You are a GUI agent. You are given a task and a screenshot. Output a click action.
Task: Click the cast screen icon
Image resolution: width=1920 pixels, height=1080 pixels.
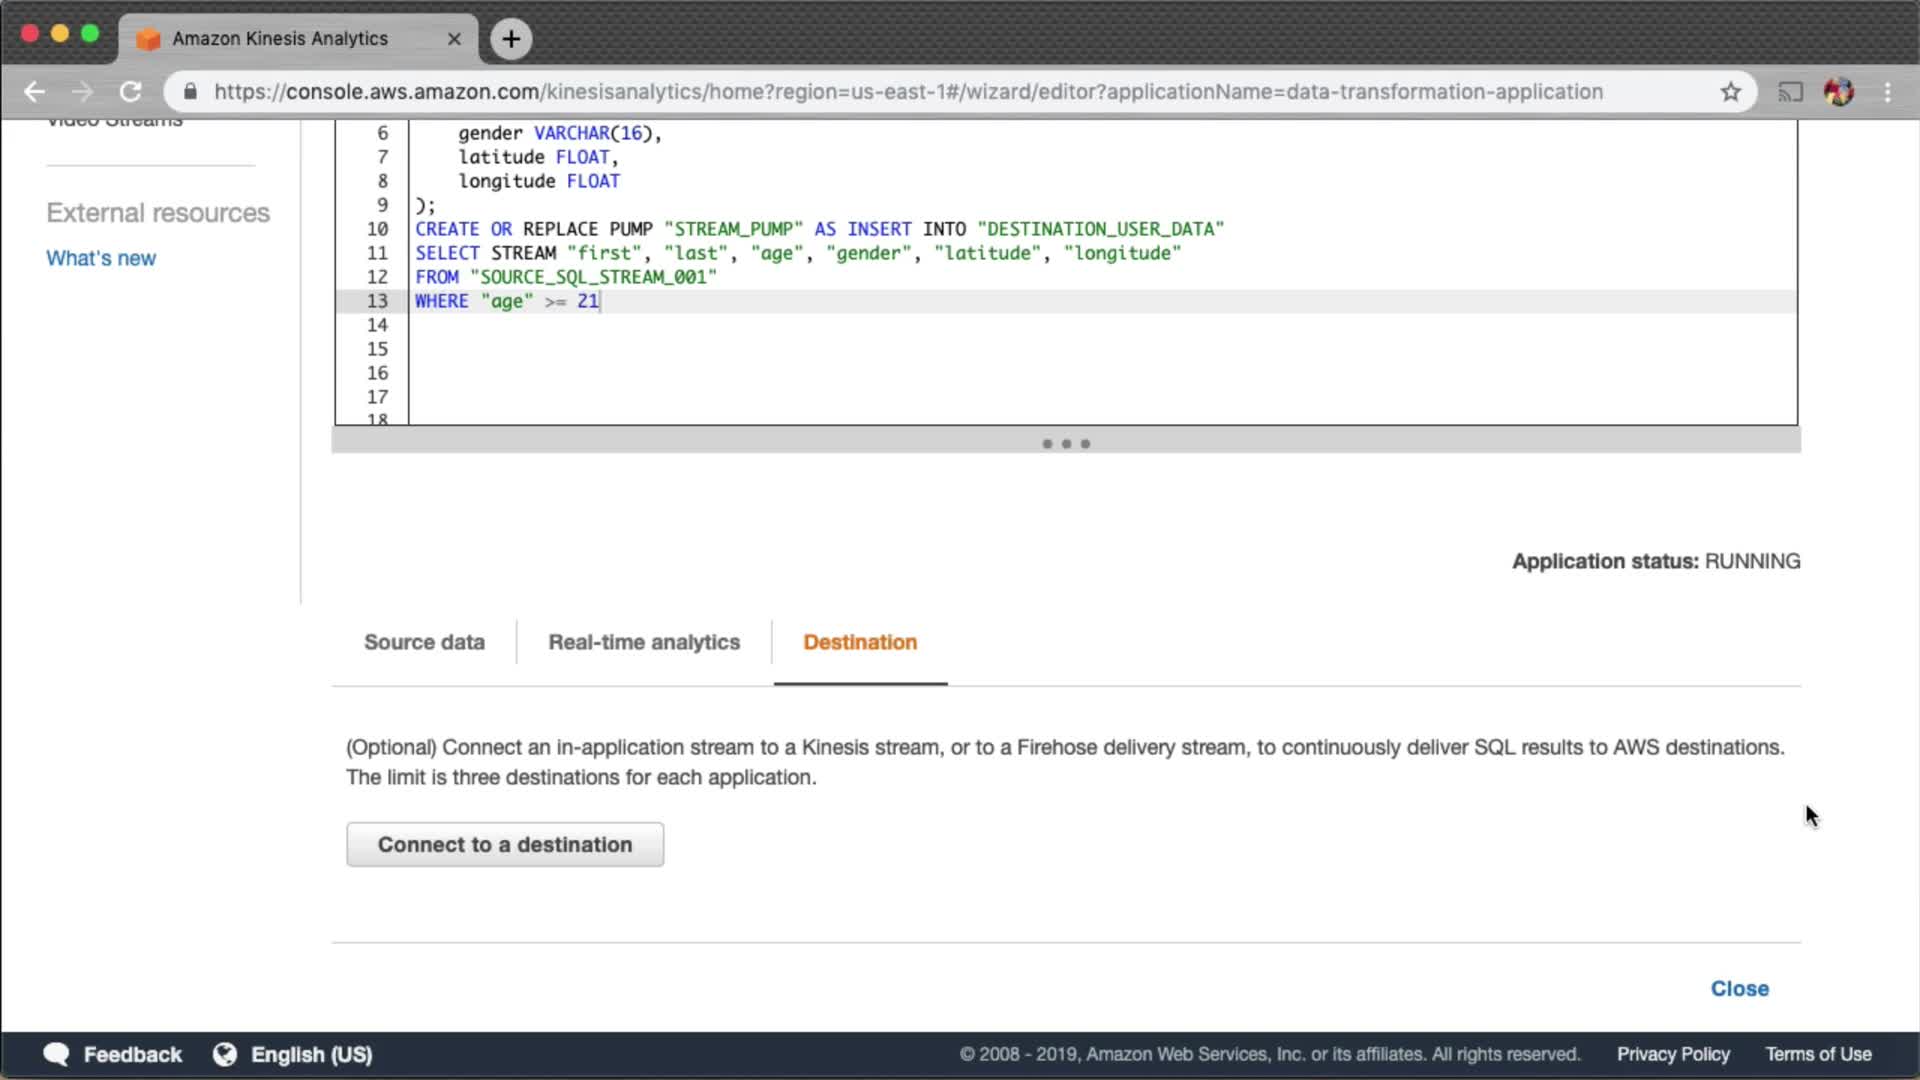(x=1790, y=92)
